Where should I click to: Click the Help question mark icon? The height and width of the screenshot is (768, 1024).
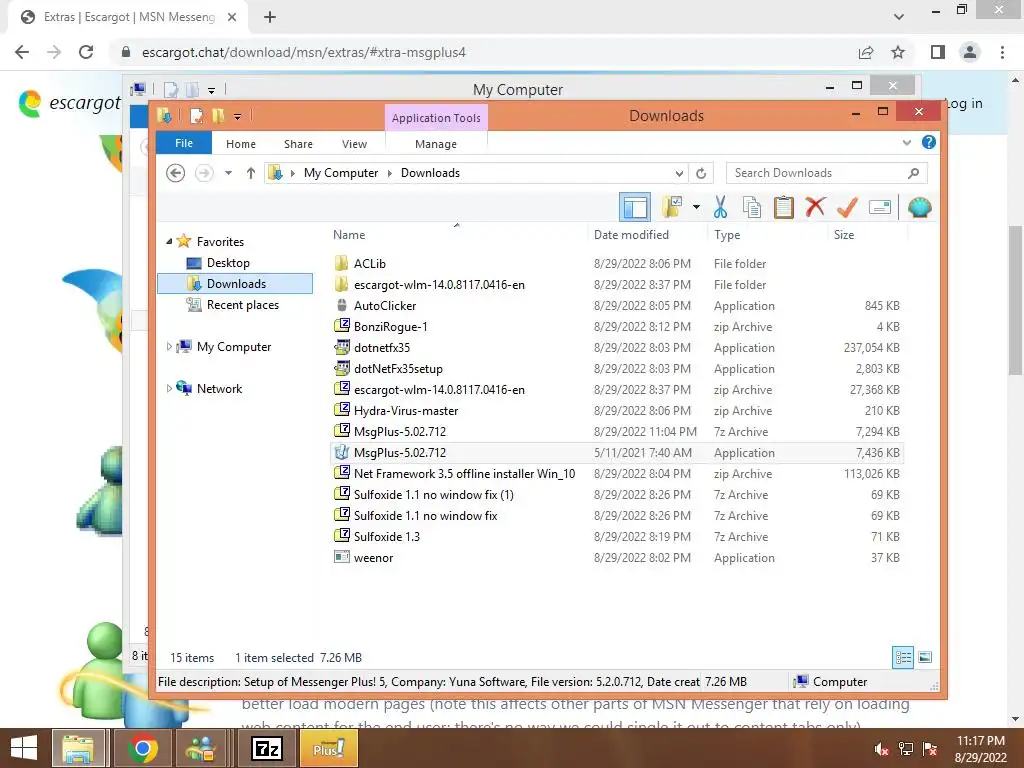pos(929,142)
